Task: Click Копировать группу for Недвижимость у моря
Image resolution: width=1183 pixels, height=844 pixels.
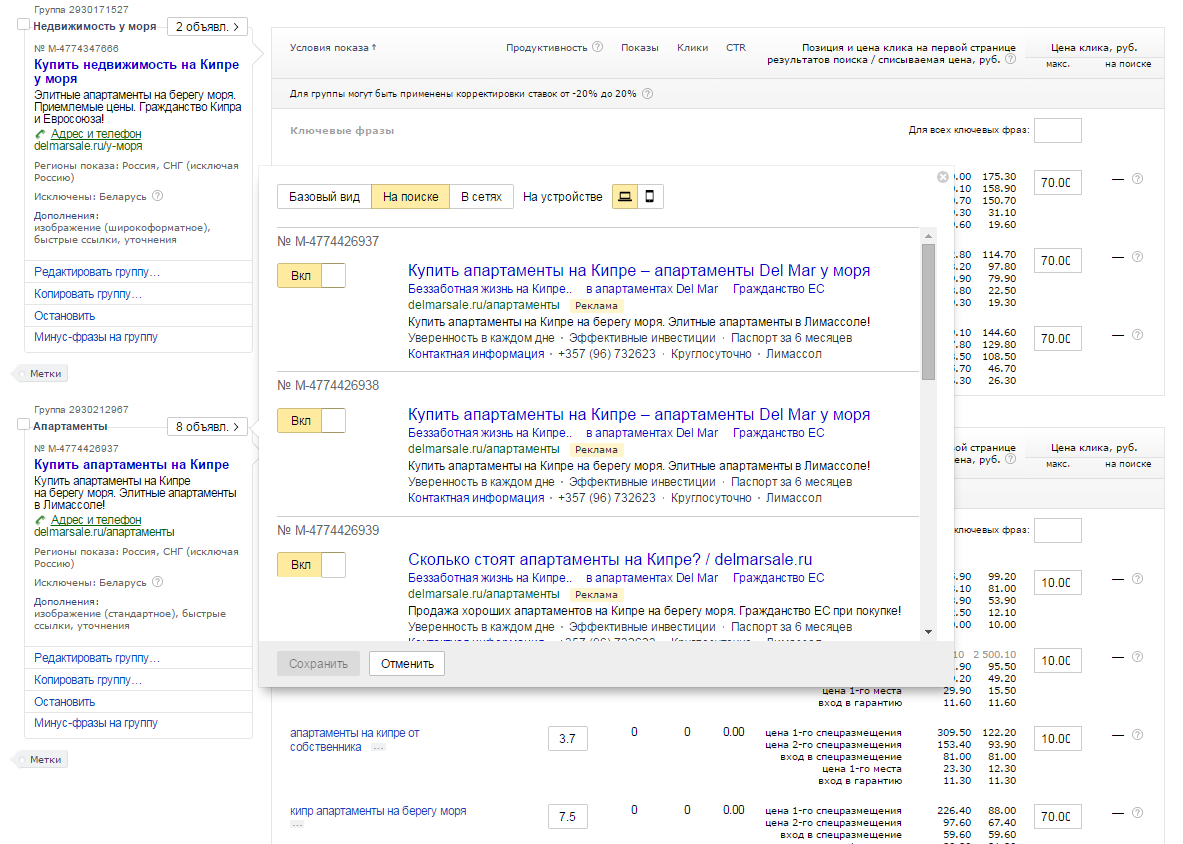Action: click(88, 294)
